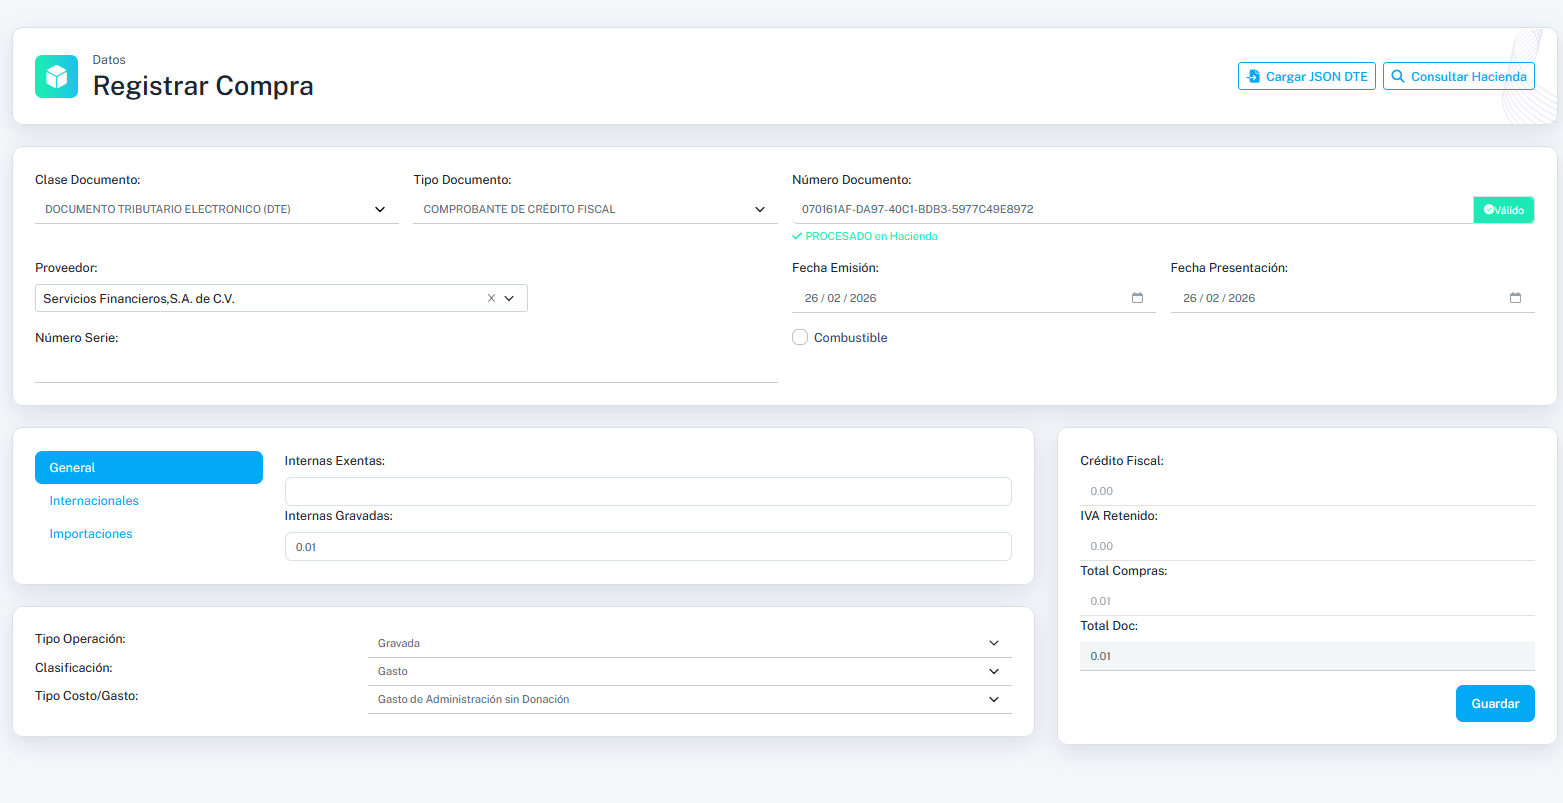The height and width of the screenshot is (803, 1563).
Task: Click the Cargar JSON DTE button
Action: (1306, 76)
